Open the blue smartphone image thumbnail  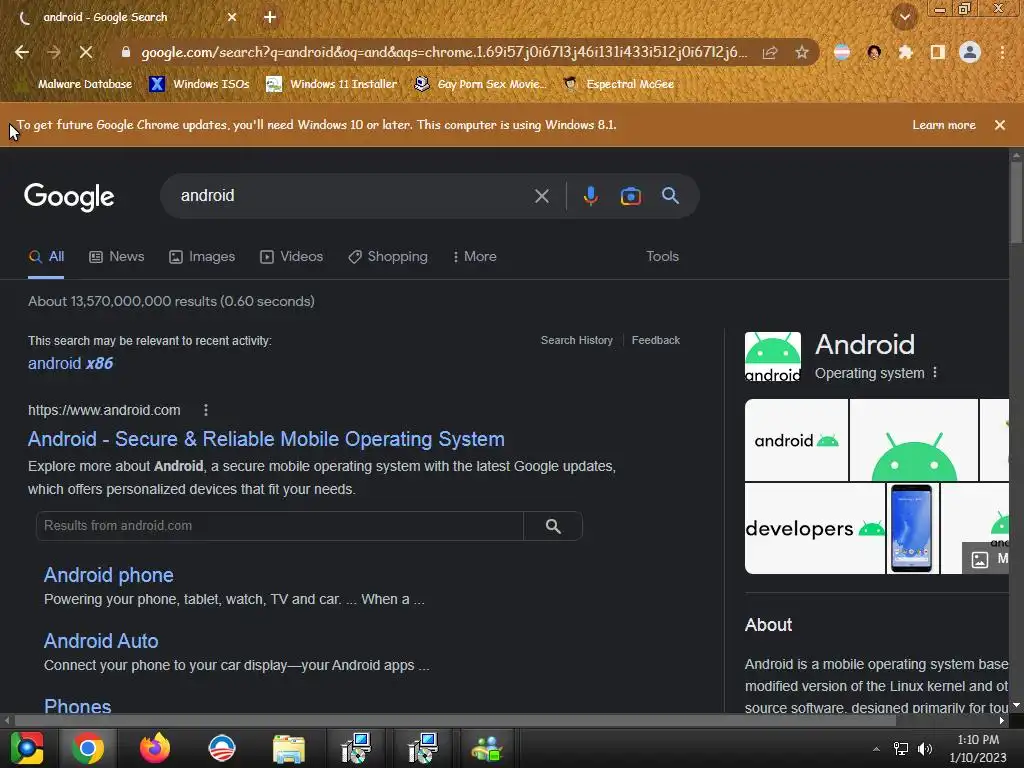click(x=912, y=528)
